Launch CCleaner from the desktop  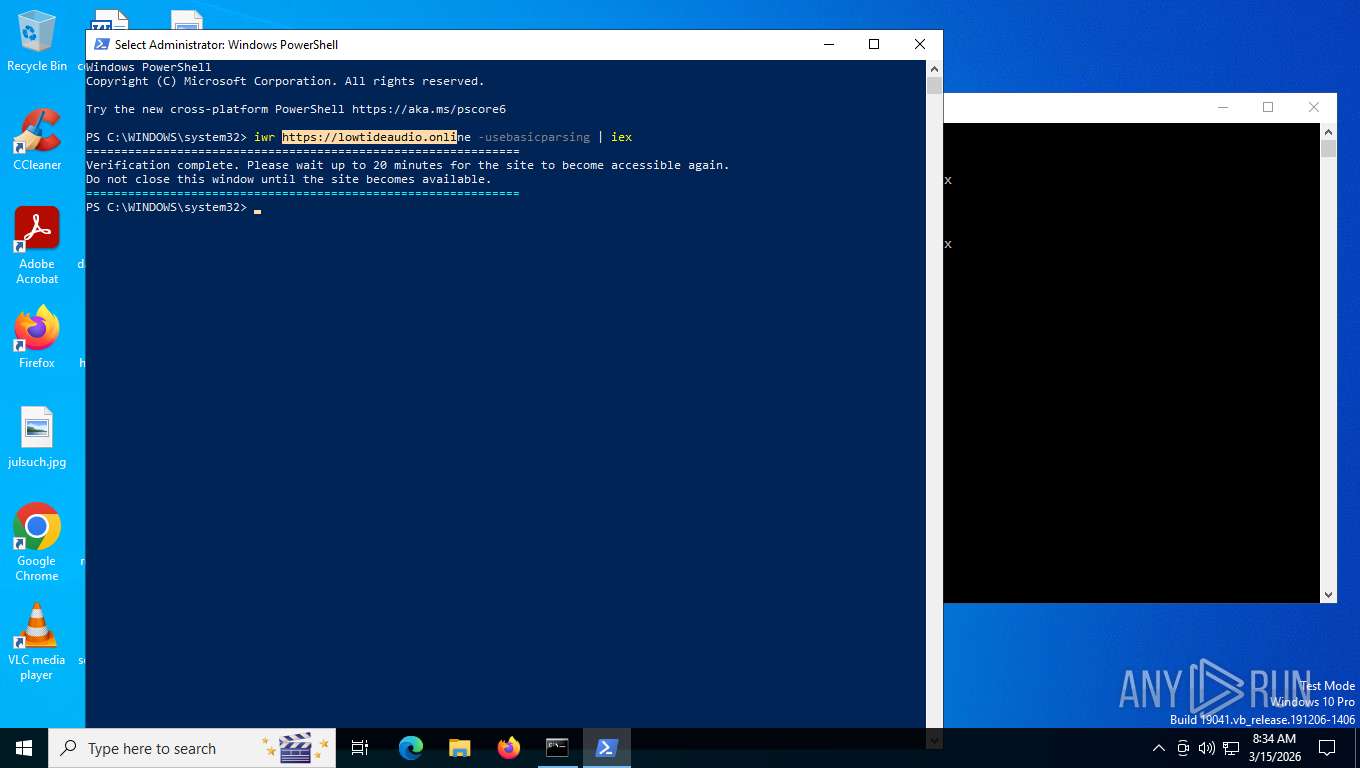(x=37, y=140)
